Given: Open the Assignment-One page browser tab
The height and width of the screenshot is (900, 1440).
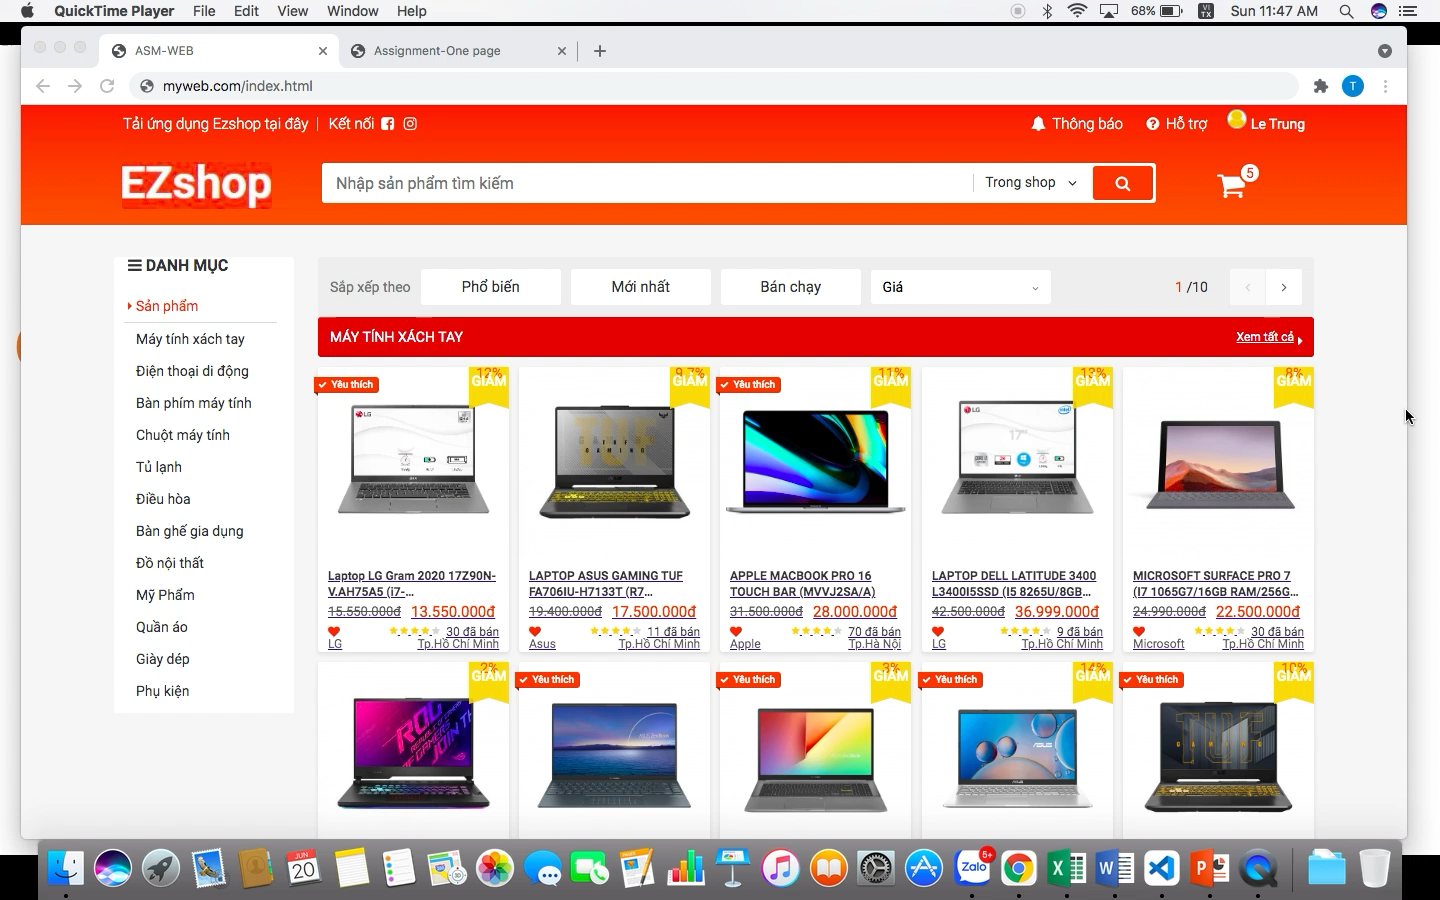Looking at the screenshot, I should (x=449, y=50).
